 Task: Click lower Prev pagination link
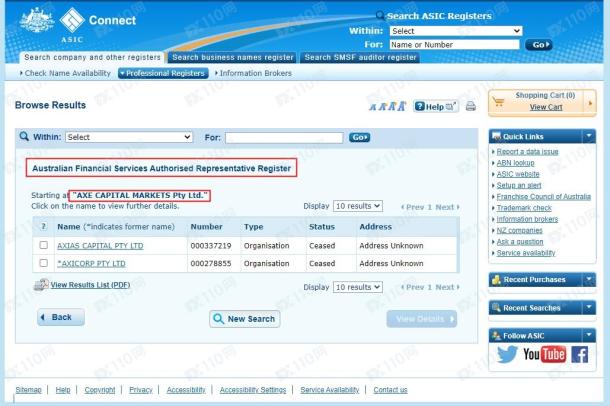[412, 287]
